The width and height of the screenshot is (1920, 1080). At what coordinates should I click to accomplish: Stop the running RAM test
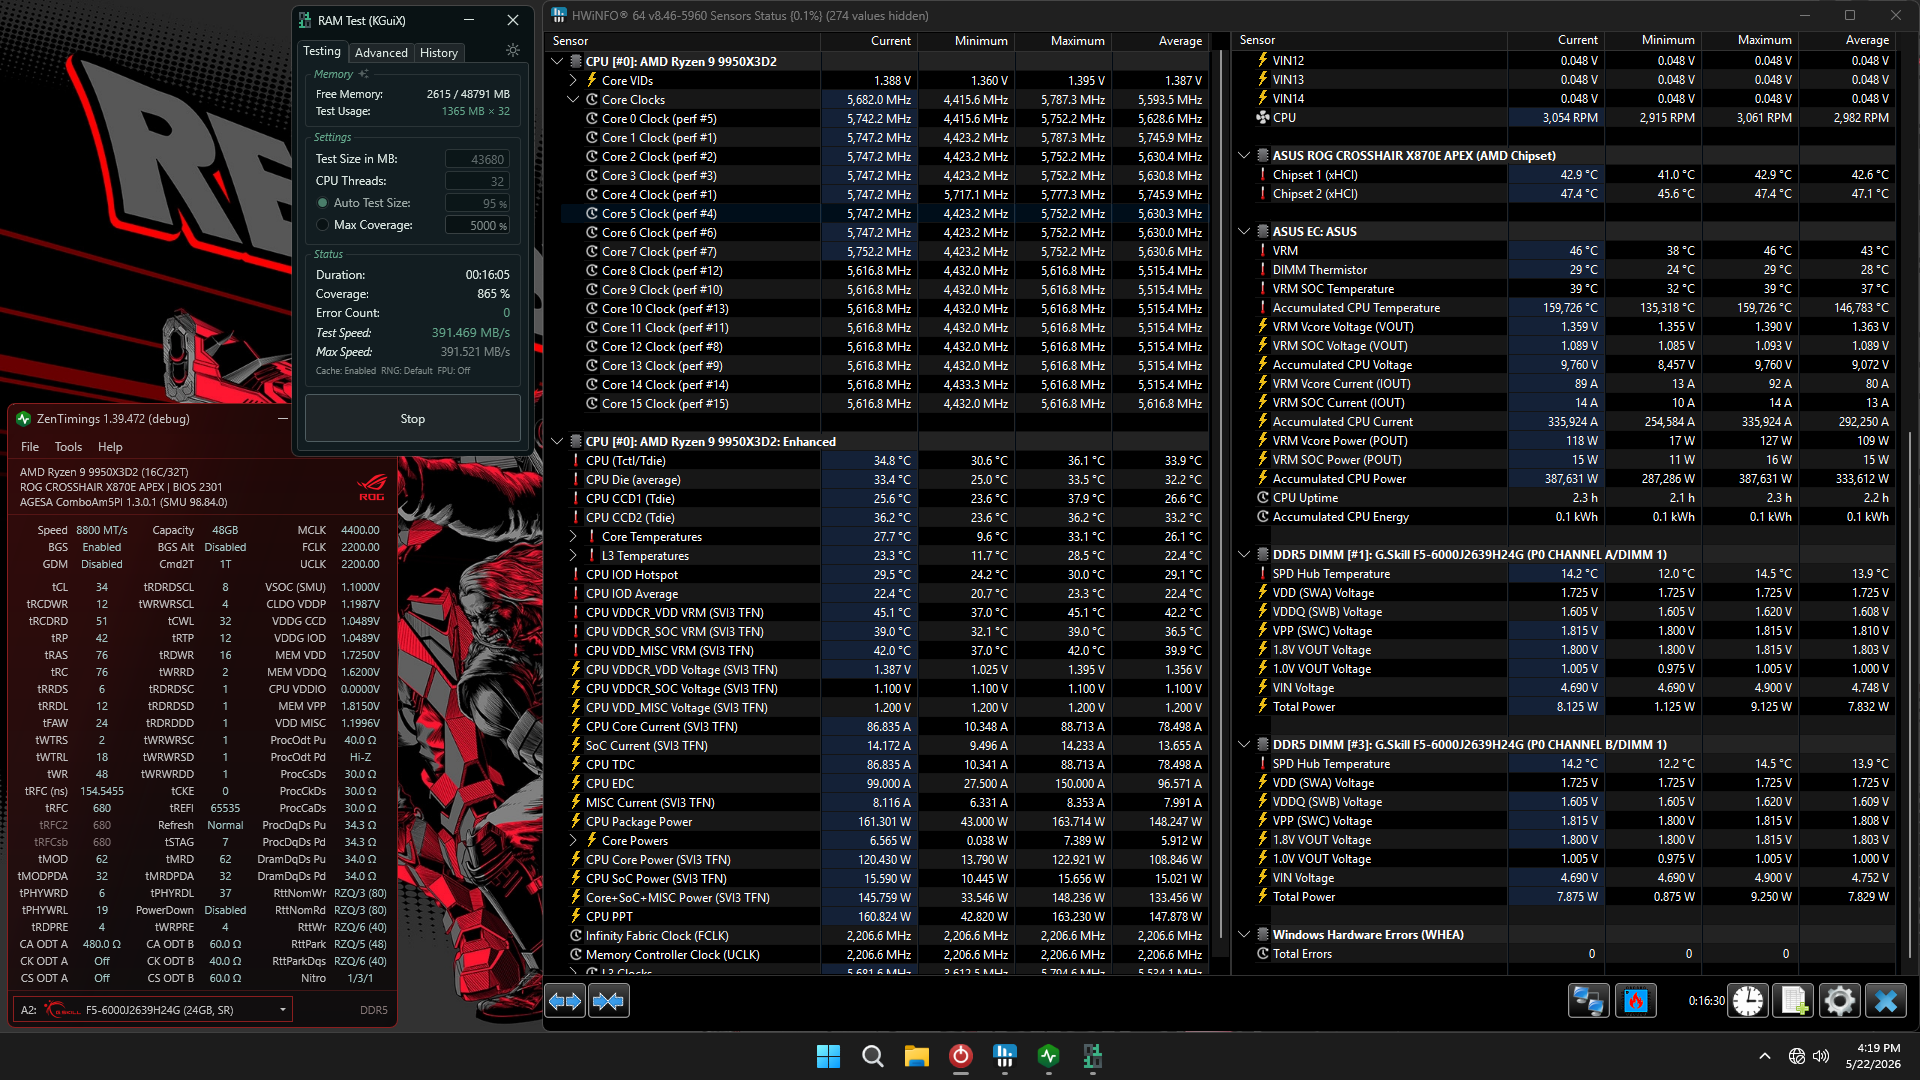click(413, 419)
